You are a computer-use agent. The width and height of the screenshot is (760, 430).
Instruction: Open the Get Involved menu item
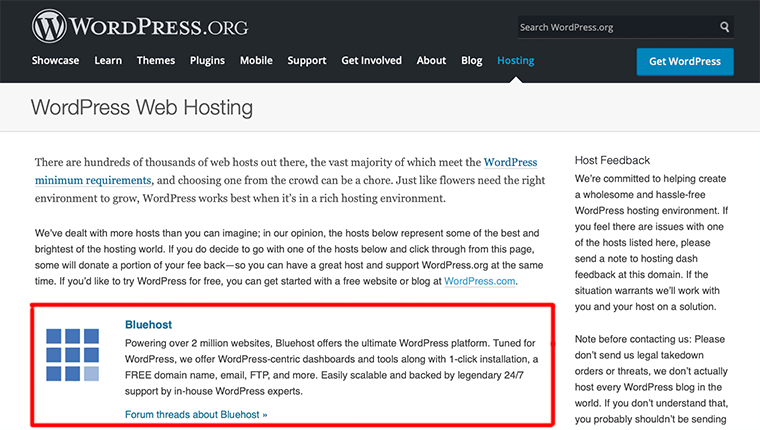(372, 61)
